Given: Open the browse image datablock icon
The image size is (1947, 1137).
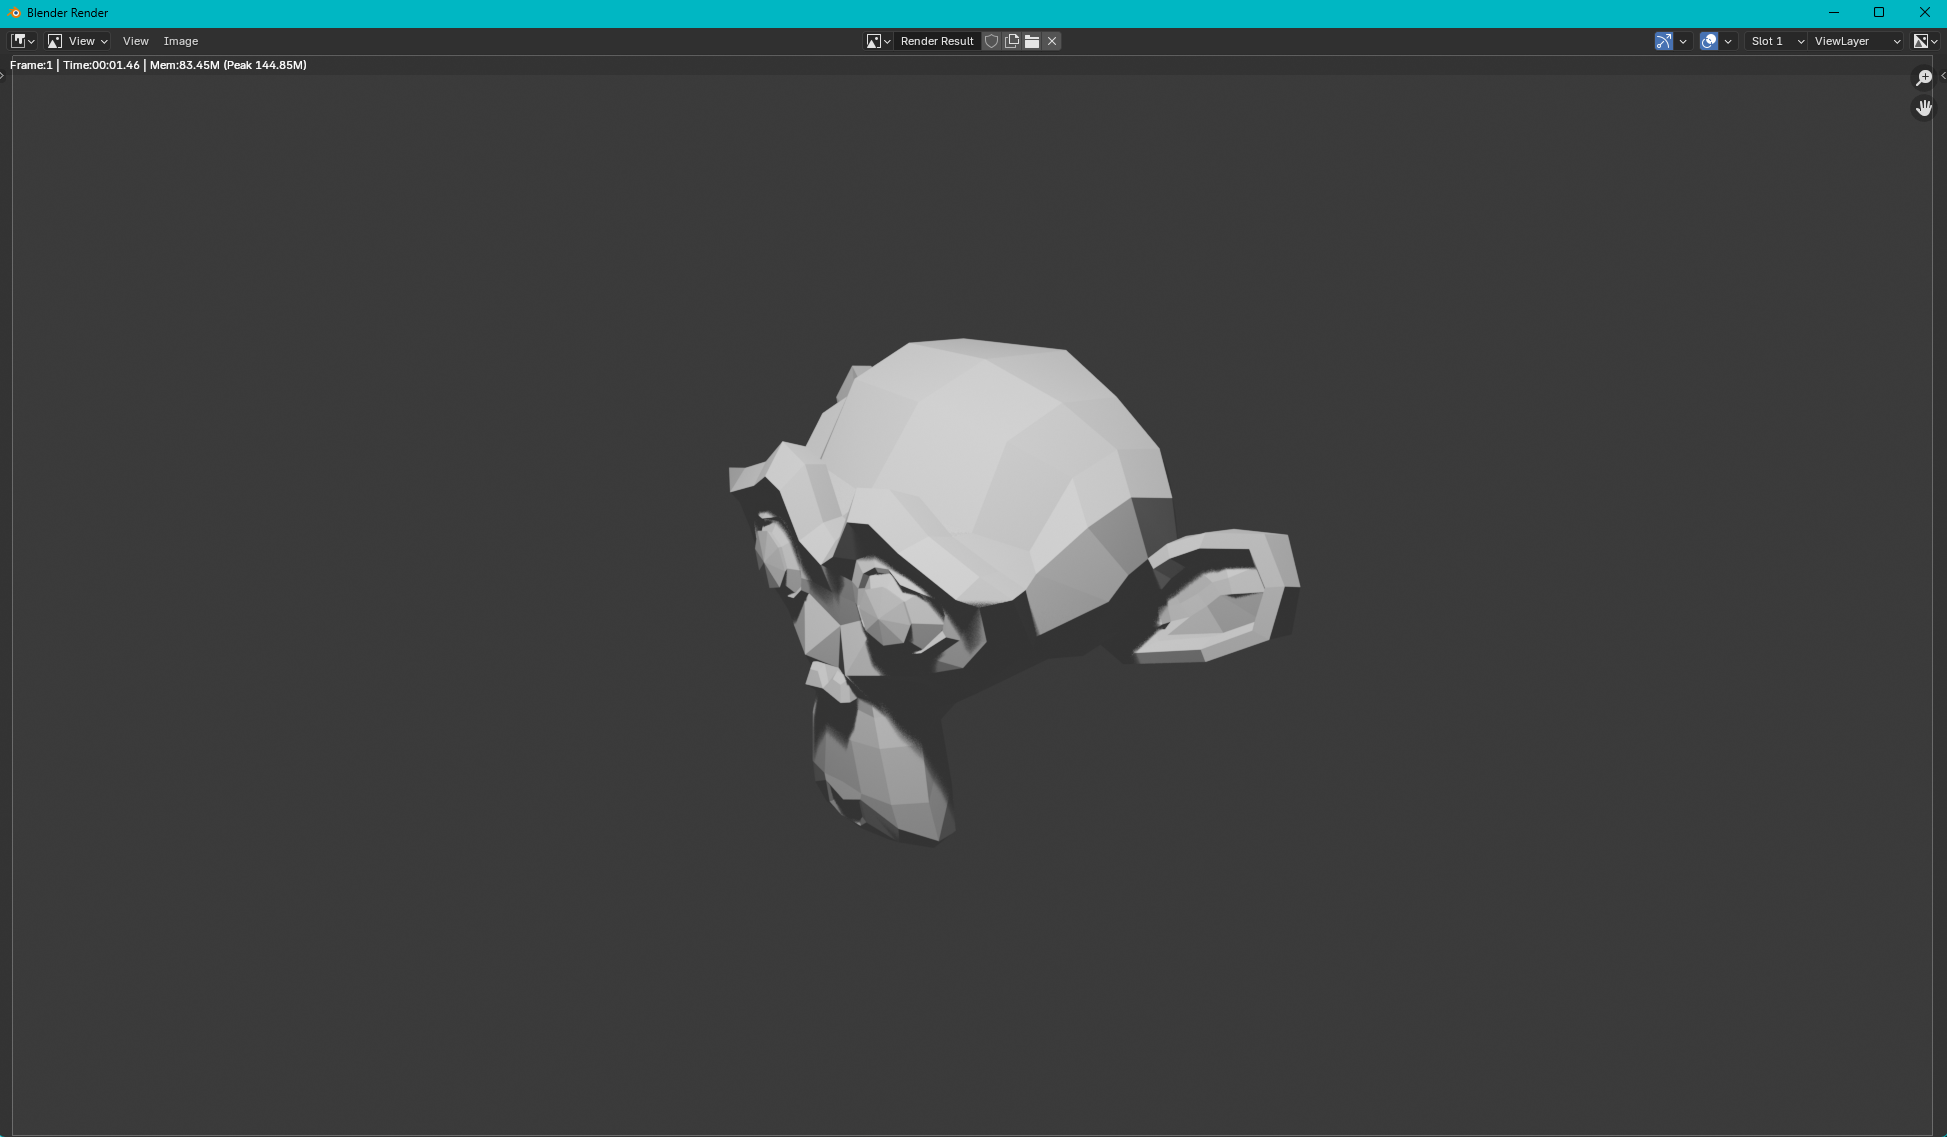Looking at the screenshot, I should coord(878,41).
